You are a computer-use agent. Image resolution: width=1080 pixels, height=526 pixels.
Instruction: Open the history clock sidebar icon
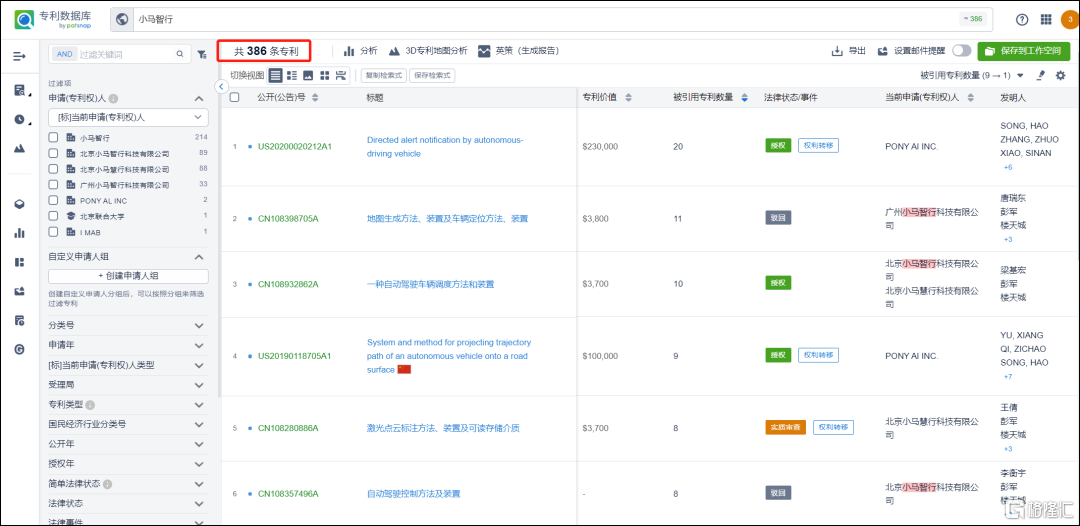coord(19,119)
